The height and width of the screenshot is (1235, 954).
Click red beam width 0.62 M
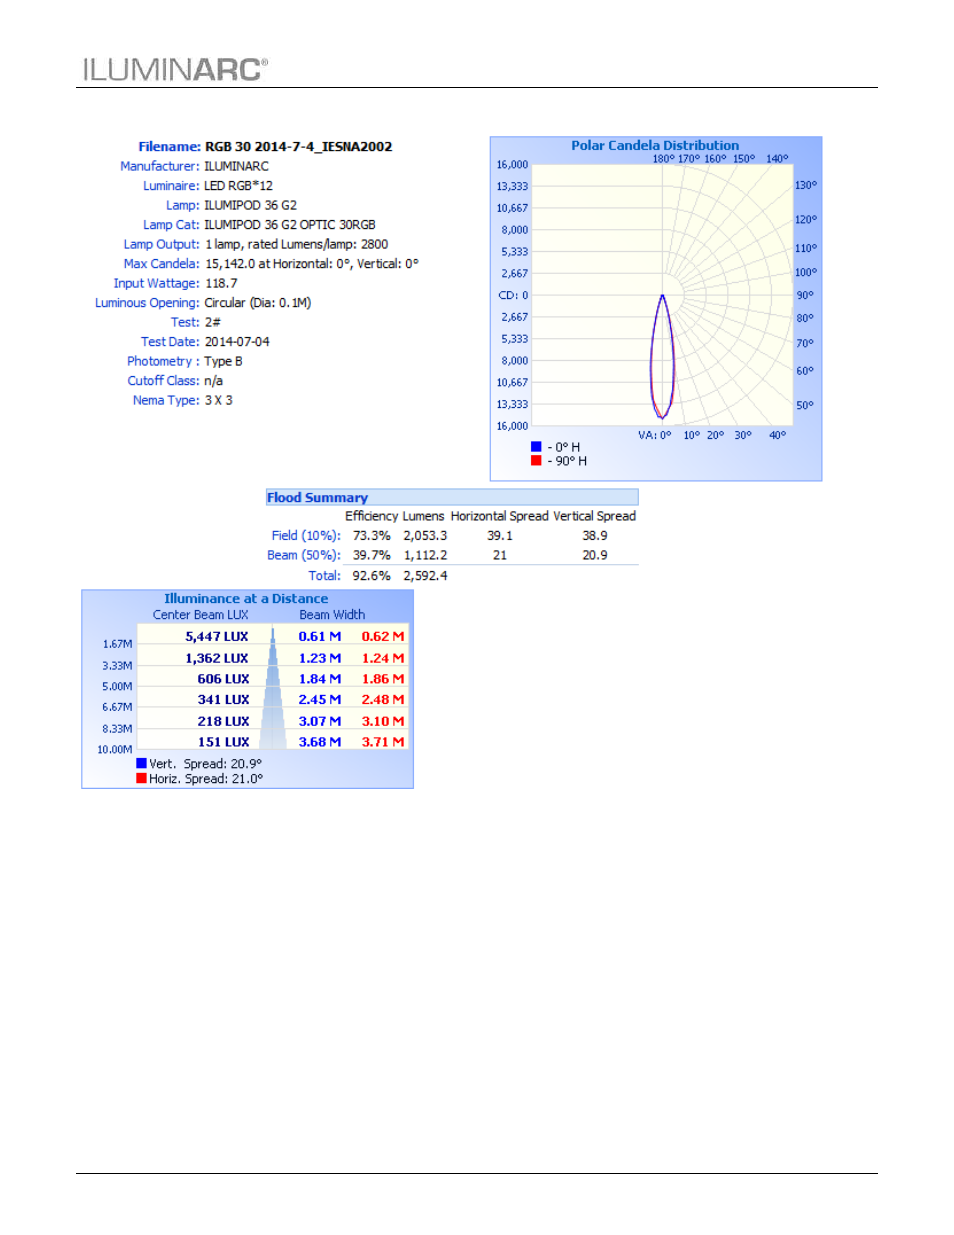tap(383, 636)
